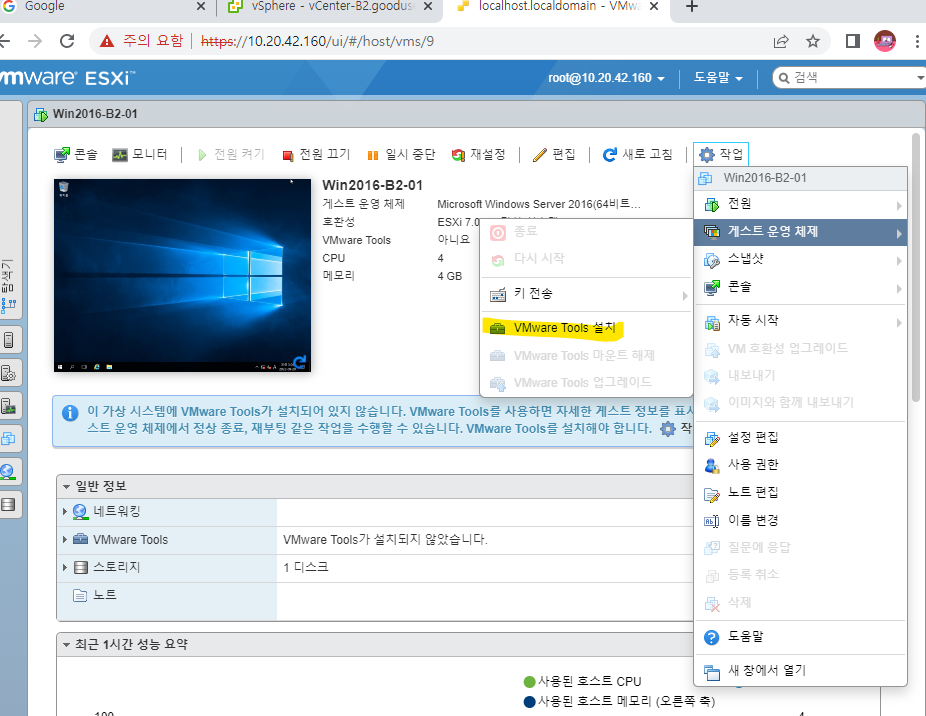Go forward with the browser forward arrow
Viewport: 926px width, 716px height.
tap(35, 41)
